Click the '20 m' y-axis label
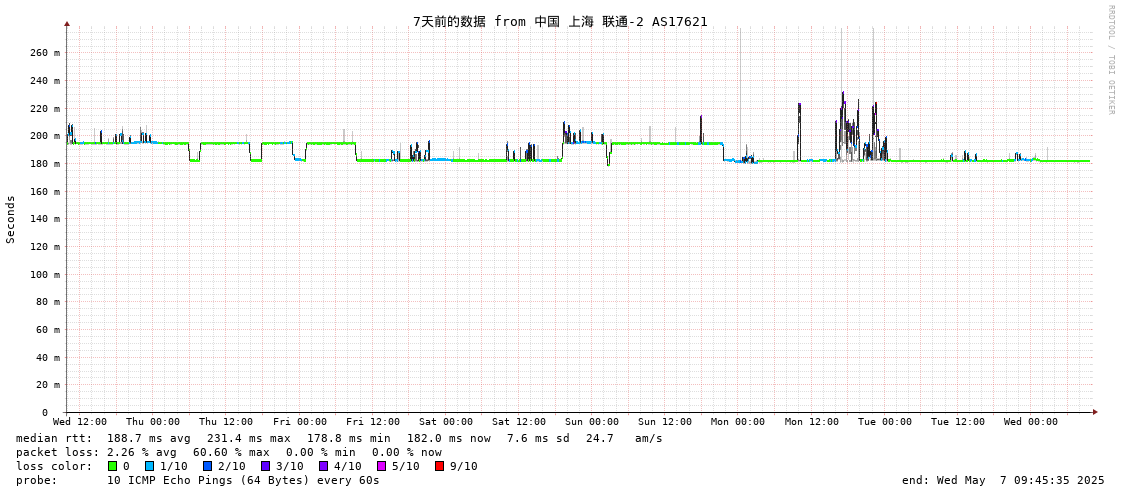 (x=48, y=385)
